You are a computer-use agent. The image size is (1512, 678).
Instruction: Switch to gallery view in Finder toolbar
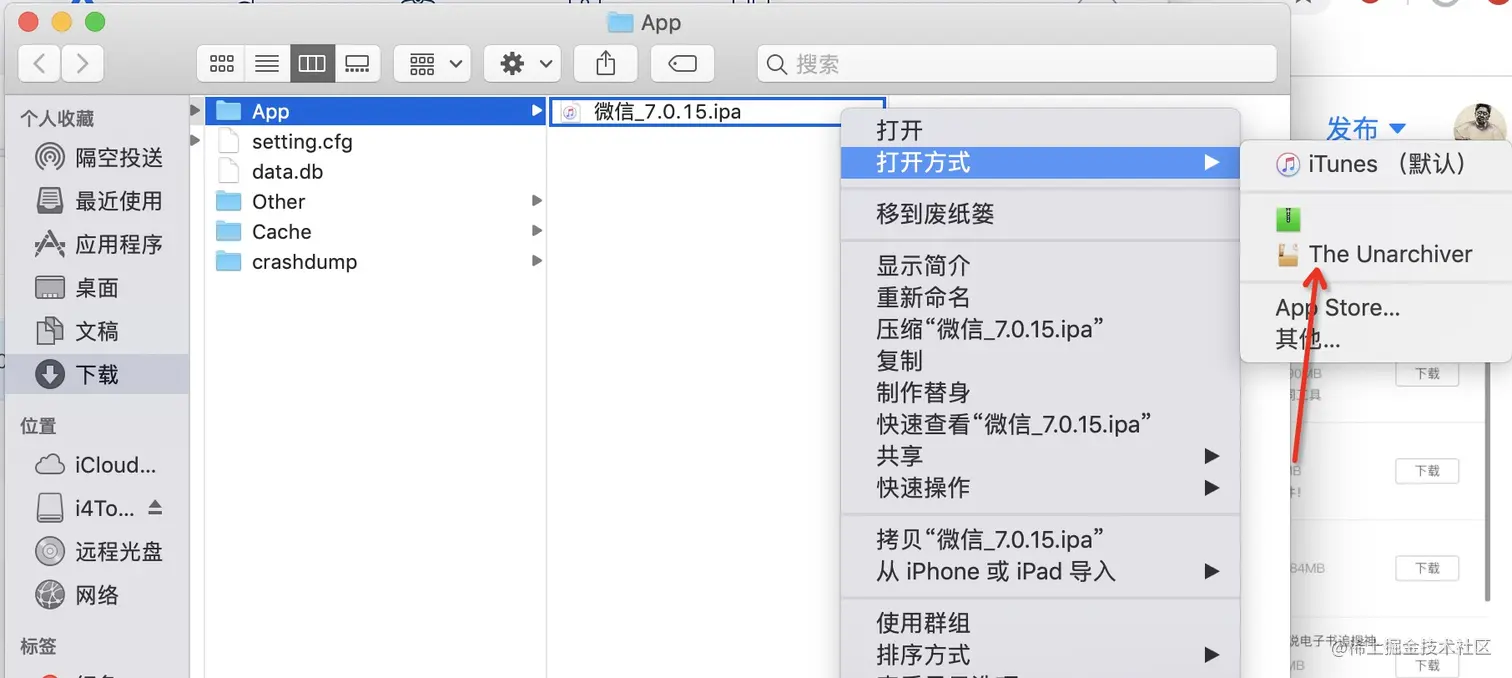tap(357, 64)
